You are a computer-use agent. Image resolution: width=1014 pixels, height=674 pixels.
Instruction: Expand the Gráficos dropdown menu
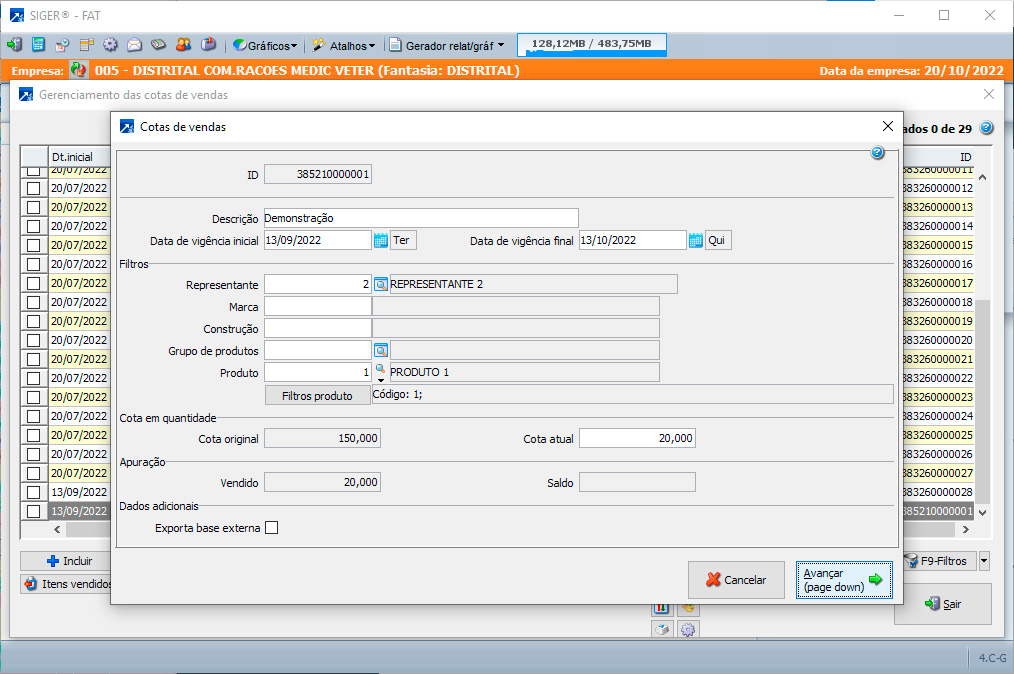pos(266,45)
